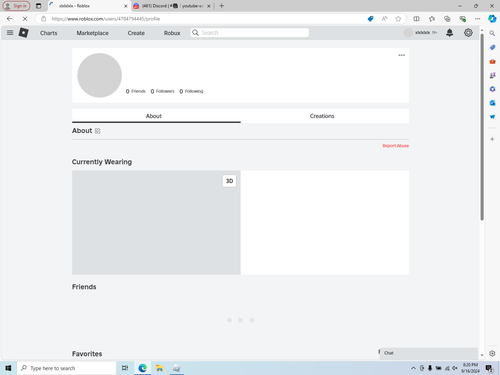Select the About tab
Image resolution: width=500 pixels, height=375 pixels.
coord(156,116)
